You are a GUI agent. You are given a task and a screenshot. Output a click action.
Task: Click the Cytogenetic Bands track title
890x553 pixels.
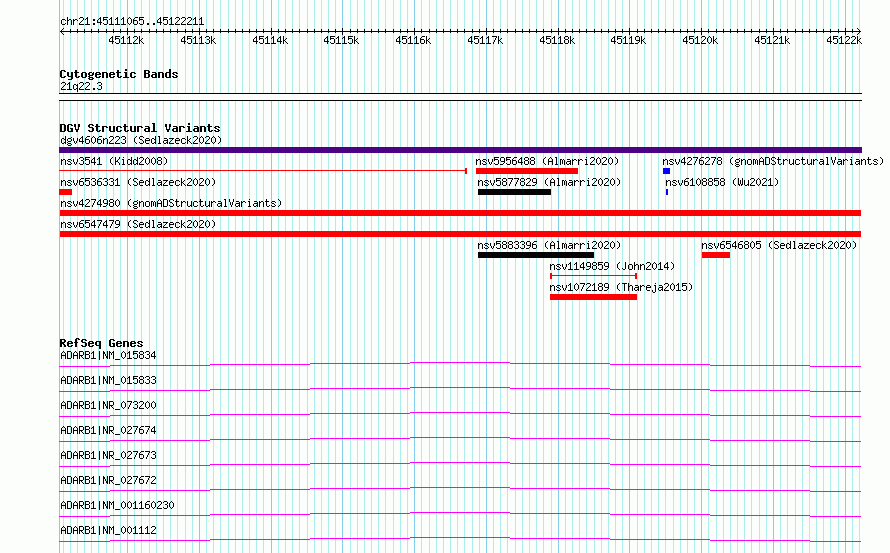pos(119,74)
